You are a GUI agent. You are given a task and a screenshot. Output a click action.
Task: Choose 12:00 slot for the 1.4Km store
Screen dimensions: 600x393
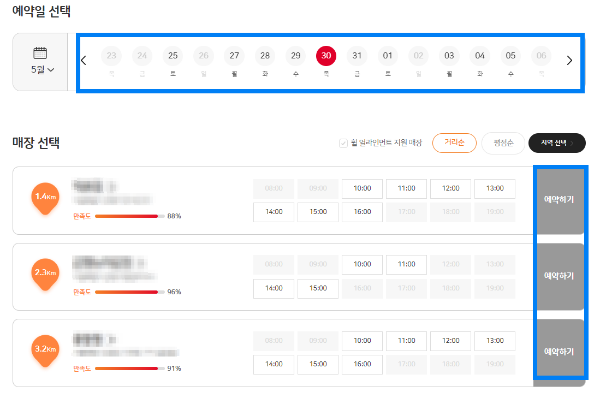(450, 189)
